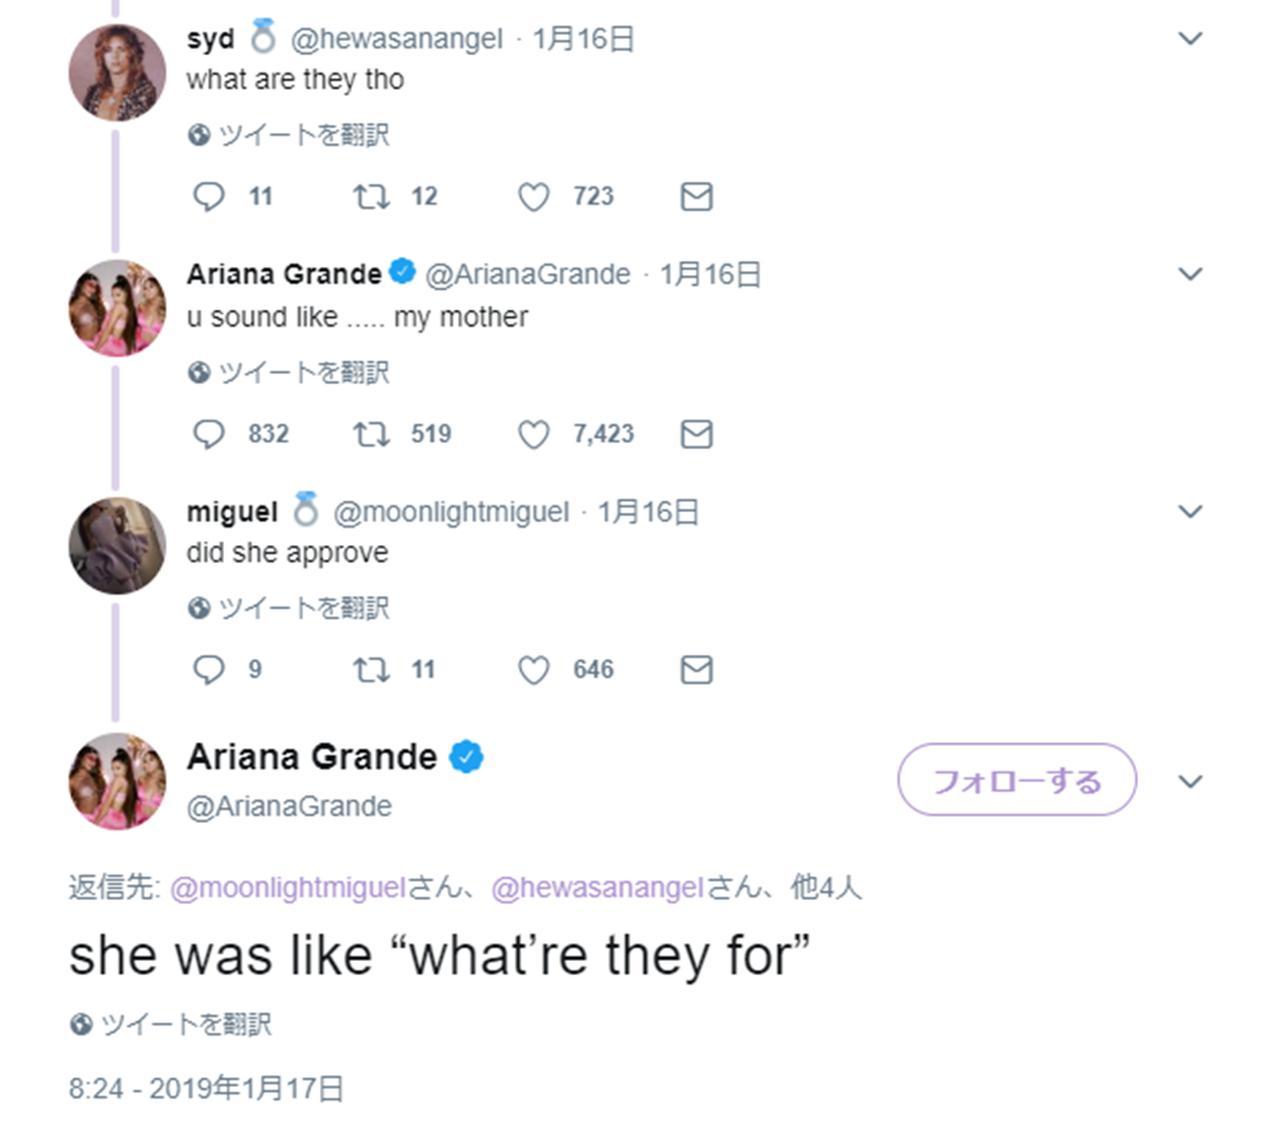Send syd's tweet via direct message icon
The height and width of the screenshot is (1121, 1280).
click(696, 196)
